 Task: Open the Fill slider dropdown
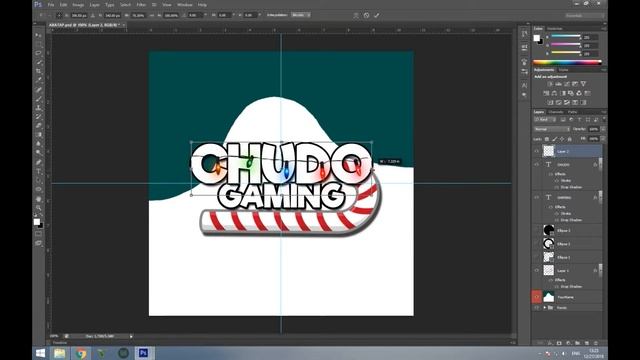603,139
